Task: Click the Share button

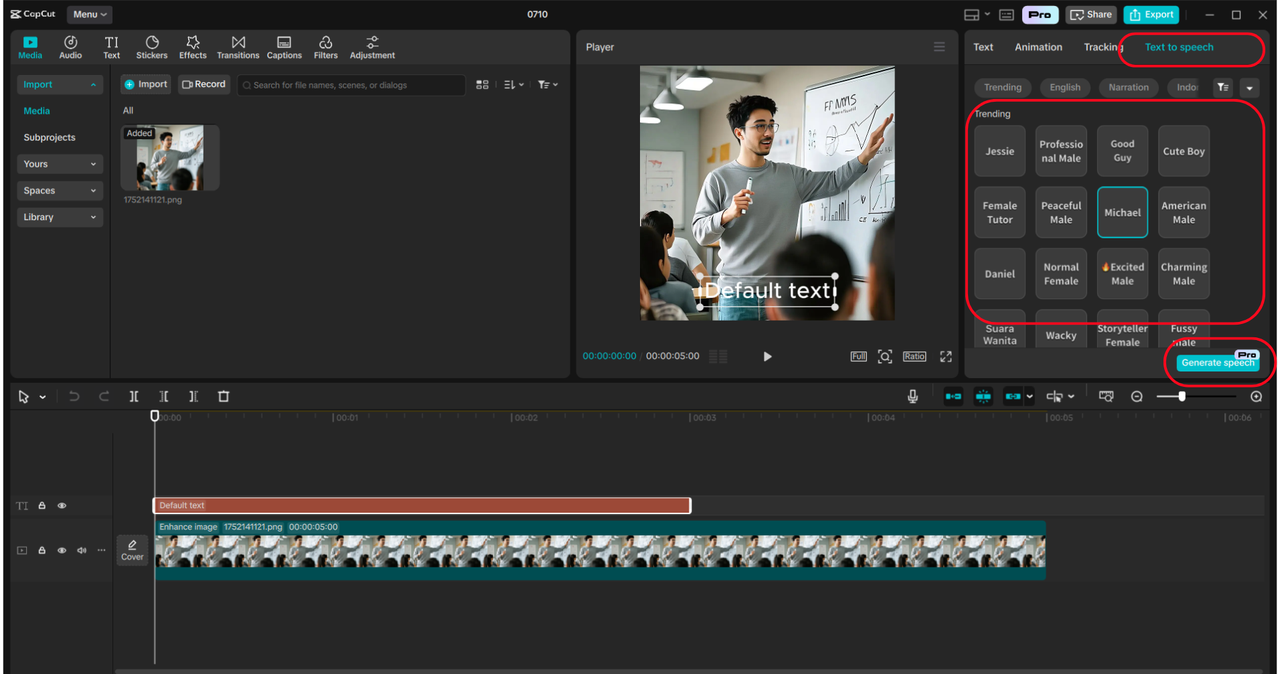Action: (x=1091, y=15)
